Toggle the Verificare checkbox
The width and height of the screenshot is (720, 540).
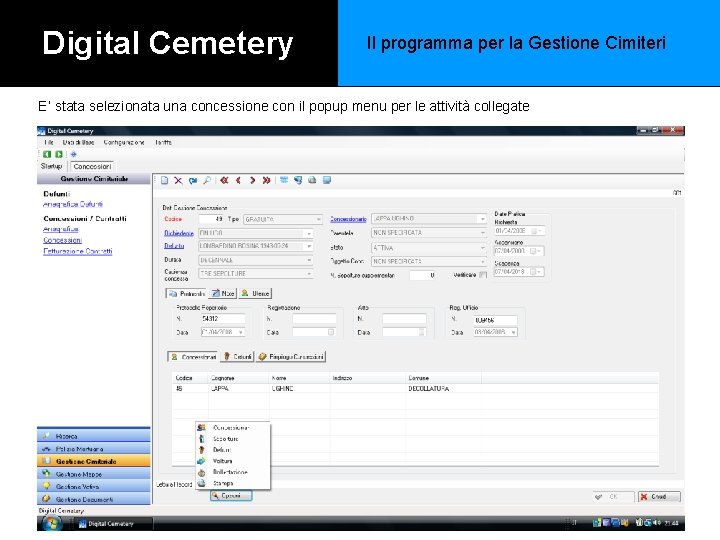coord(483,275)
